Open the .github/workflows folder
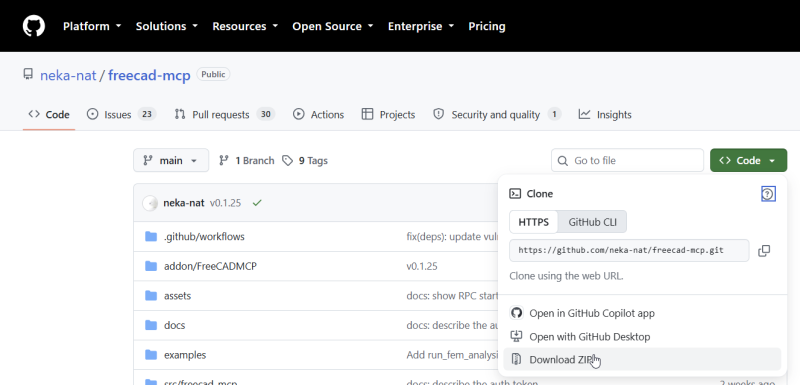800x385 pixels. click(204, 237)
